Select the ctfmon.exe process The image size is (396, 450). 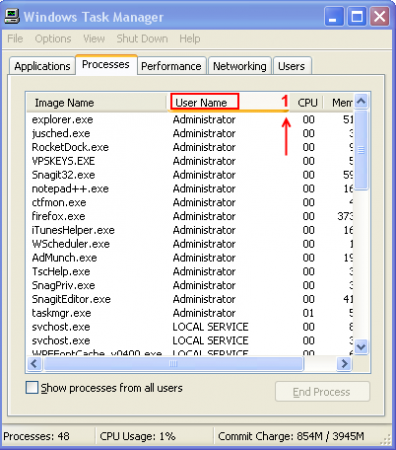190,202
